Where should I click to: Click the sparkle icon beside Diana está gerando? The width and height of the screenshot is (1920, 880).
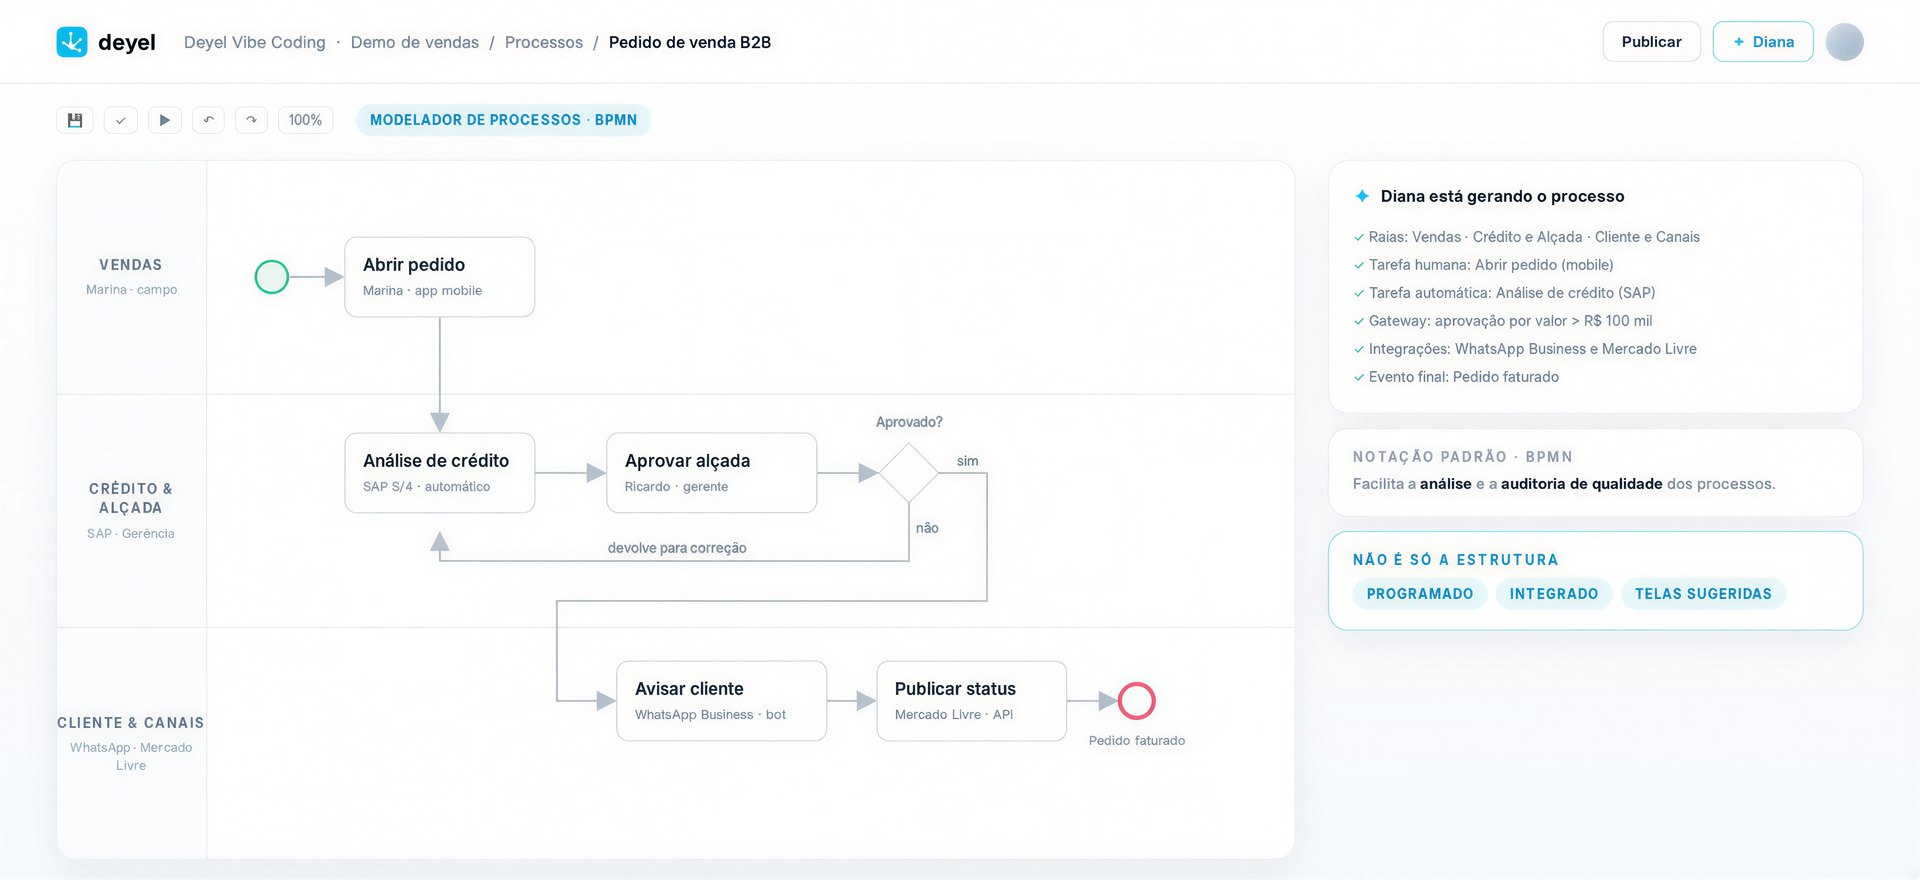[1362, 196]
